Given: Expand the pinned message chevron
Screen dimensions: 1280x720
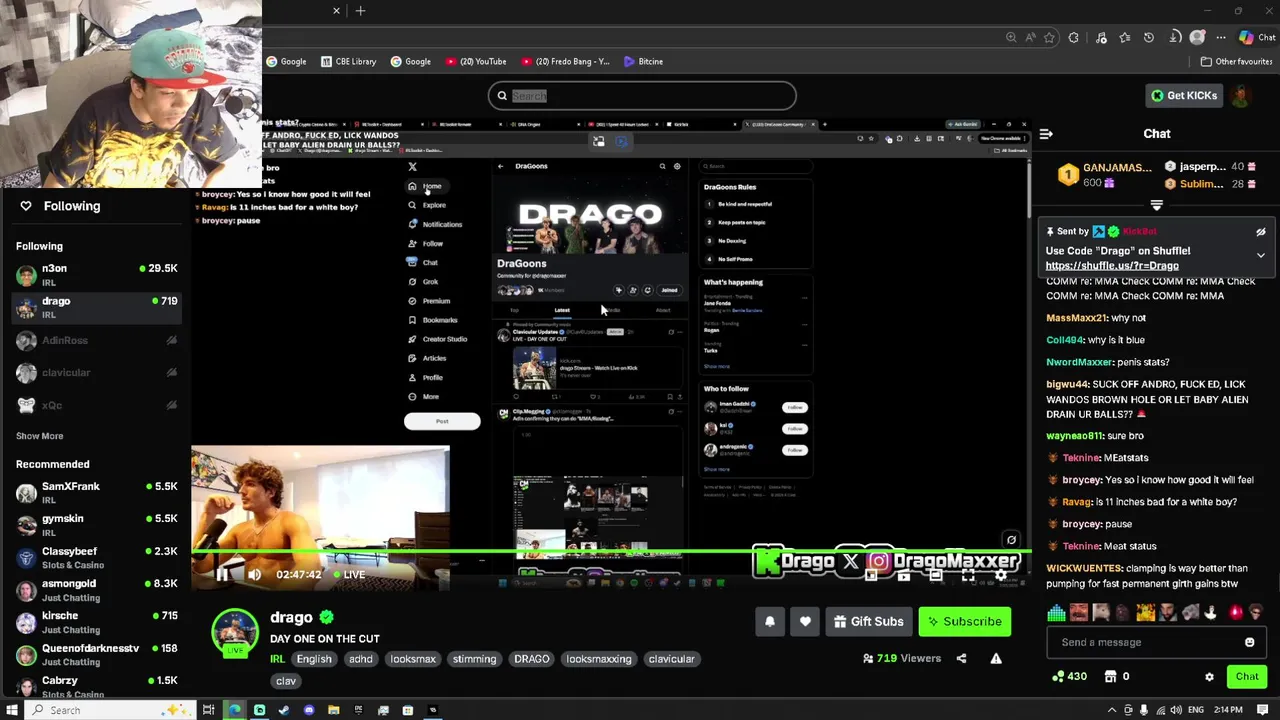Looking at the screenshot, I should pos(1261,255).
